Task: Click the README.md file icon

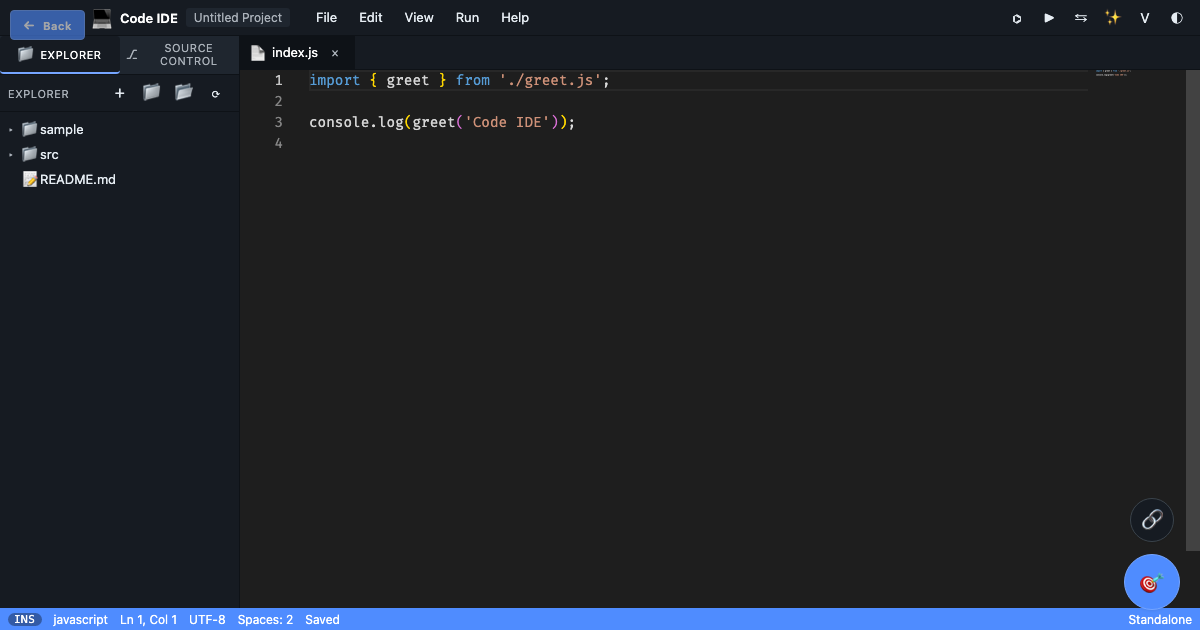Action: pos(30,180)
